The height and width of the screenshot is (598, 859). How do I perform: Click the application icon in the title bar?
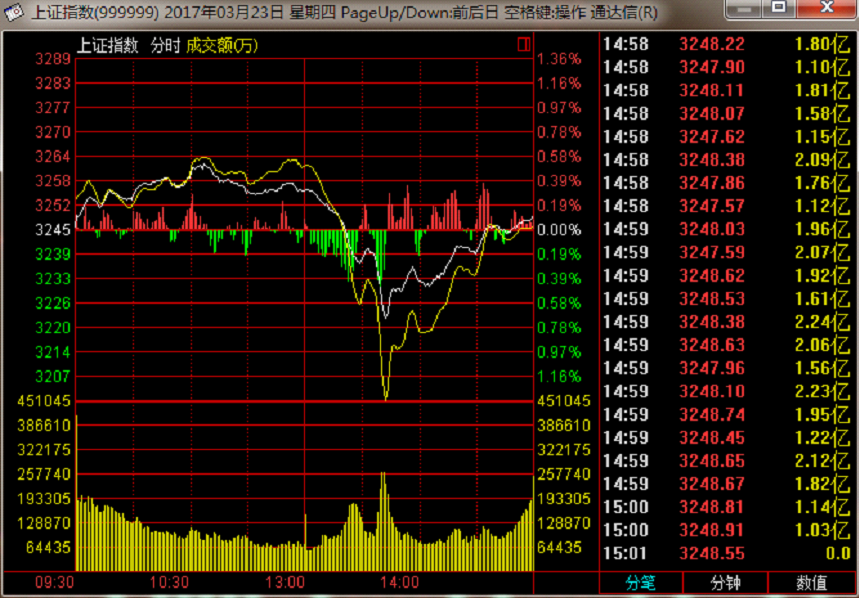coord(14,12)
